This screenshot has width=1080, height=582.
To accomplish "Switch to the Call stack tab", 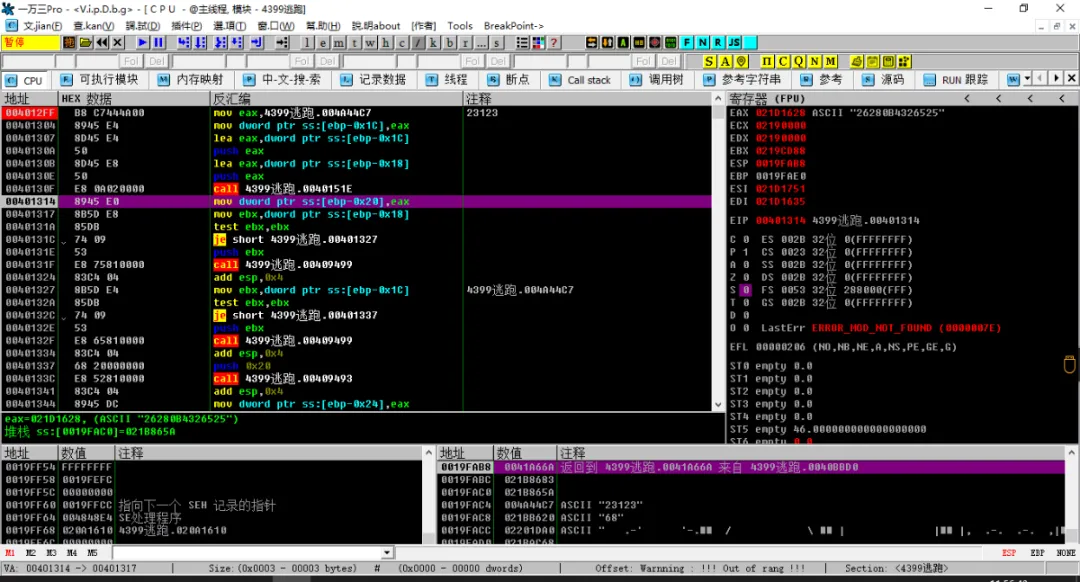I will (581, 80).
